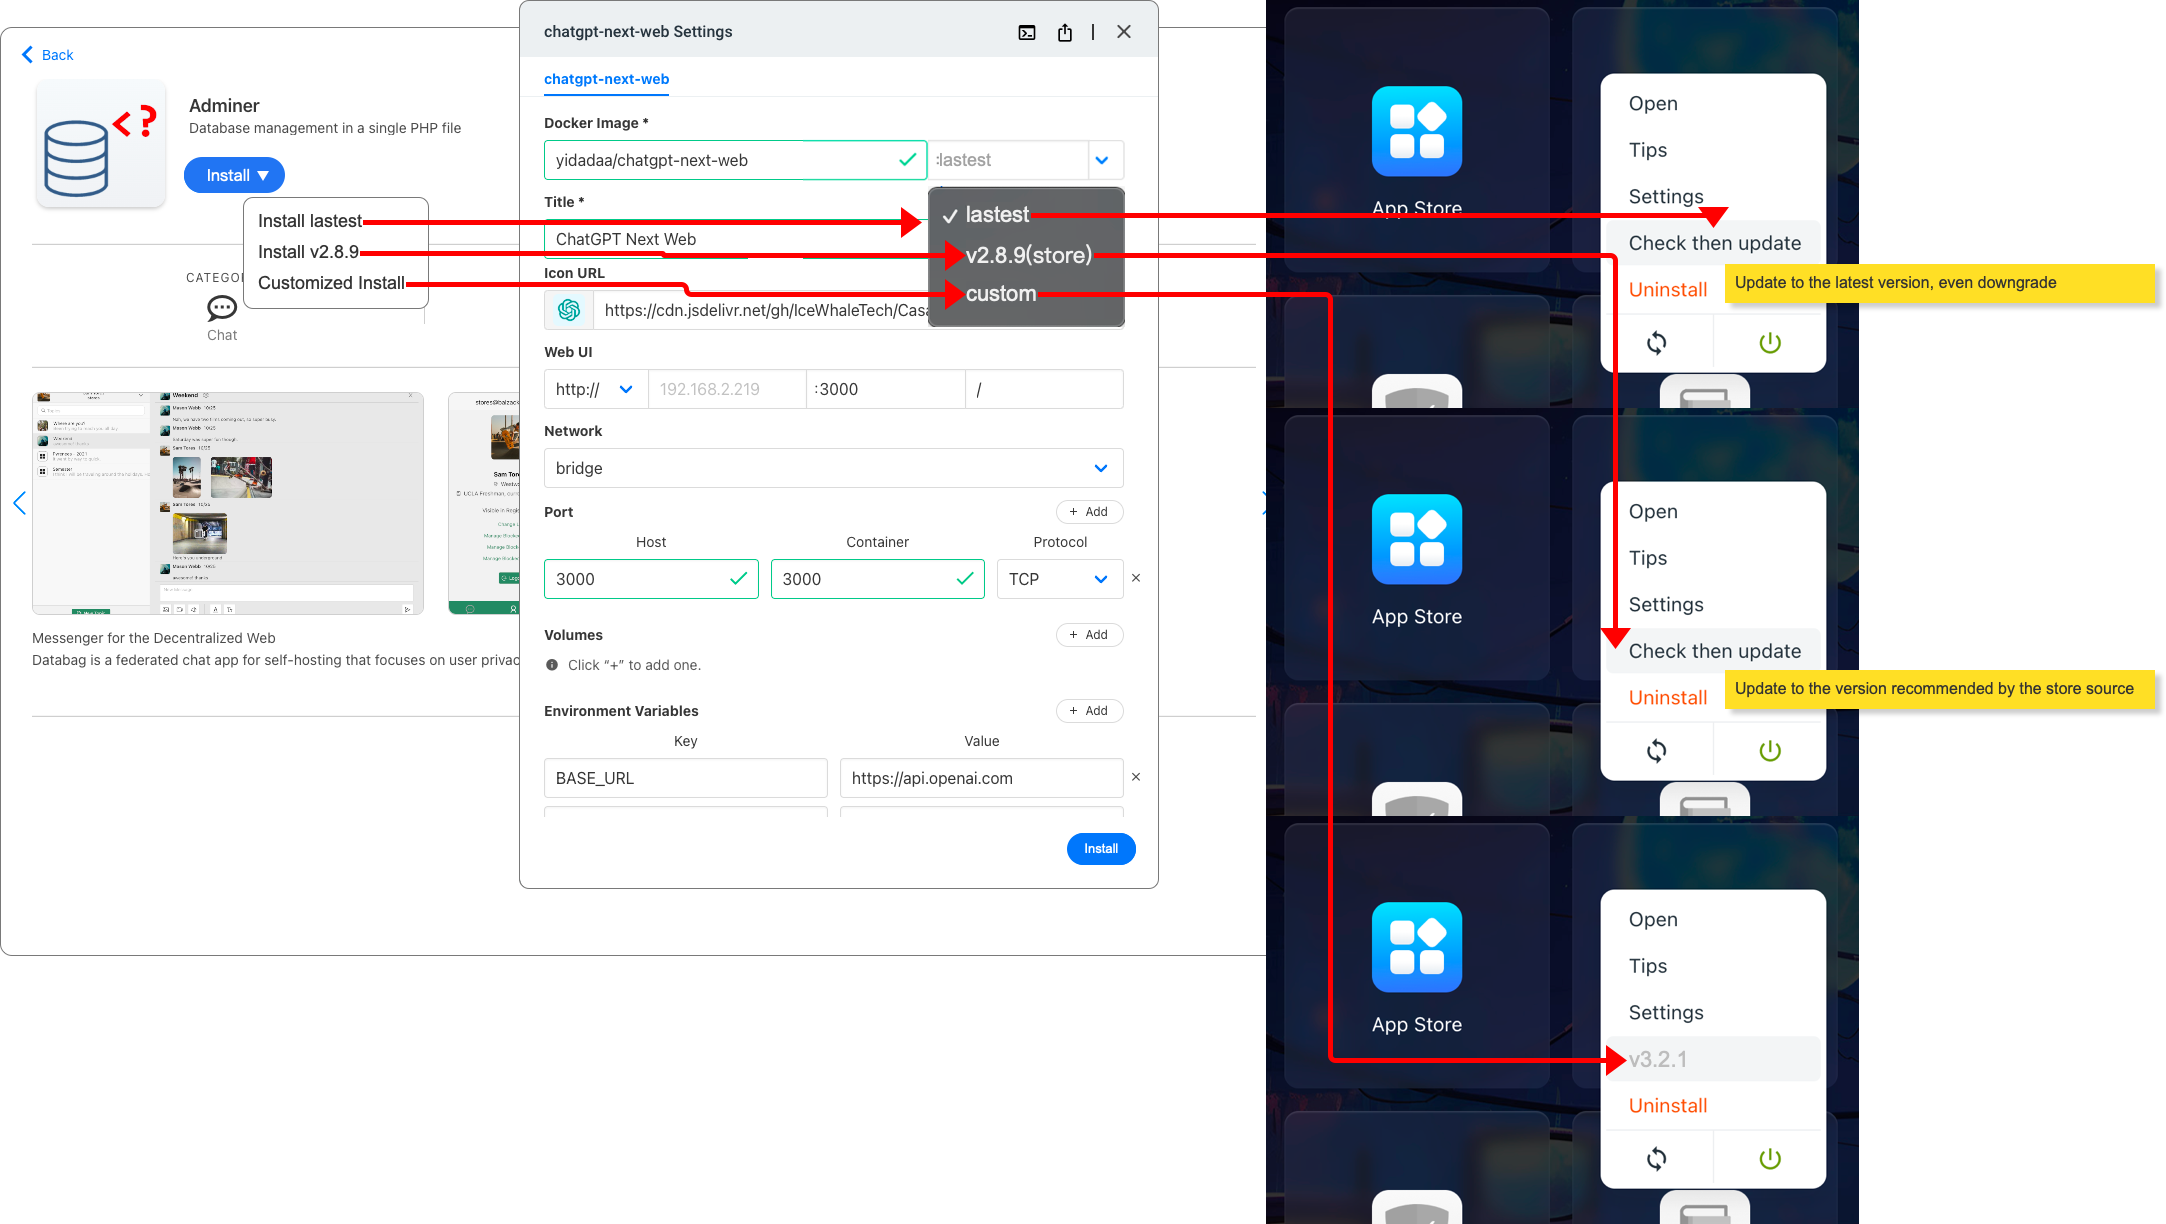Open the Adminer database app icon
The image size is (2166, 1224).
[x=100, y=143]
